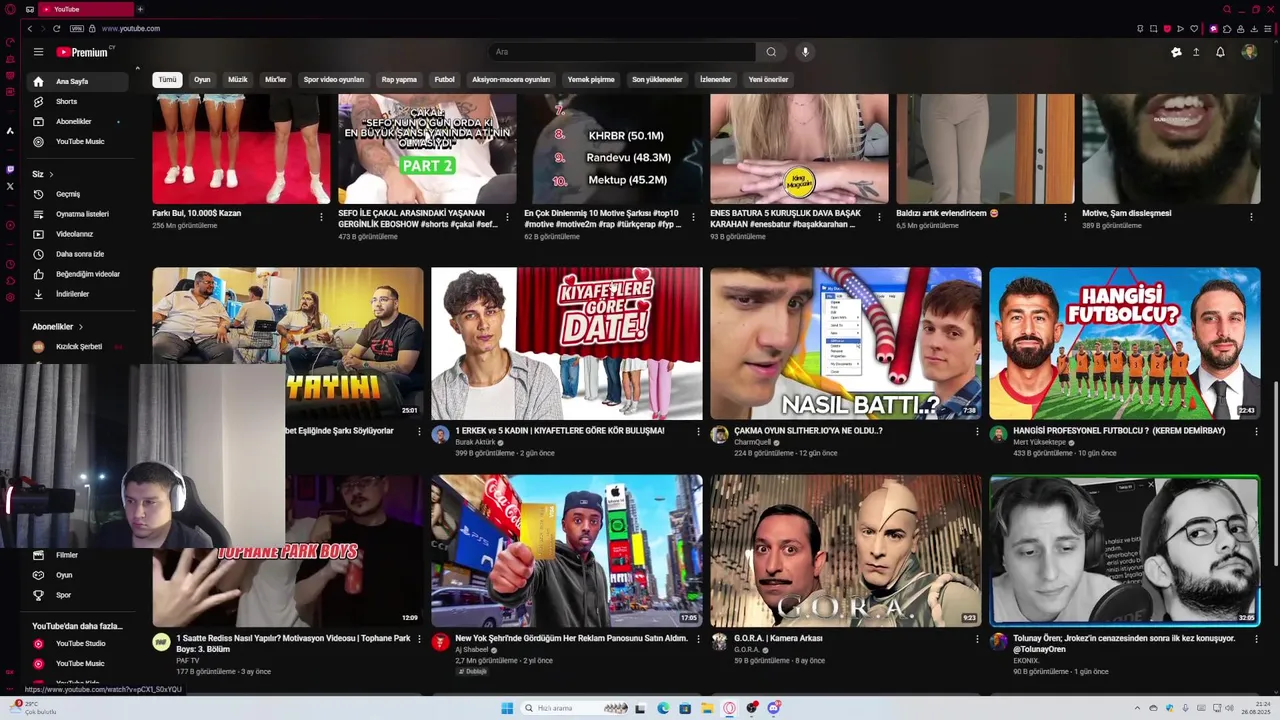This screenshot has width=1280, height=720.
Task: Open Microsoft Edge from taskbar
Action: pos(663,708)
